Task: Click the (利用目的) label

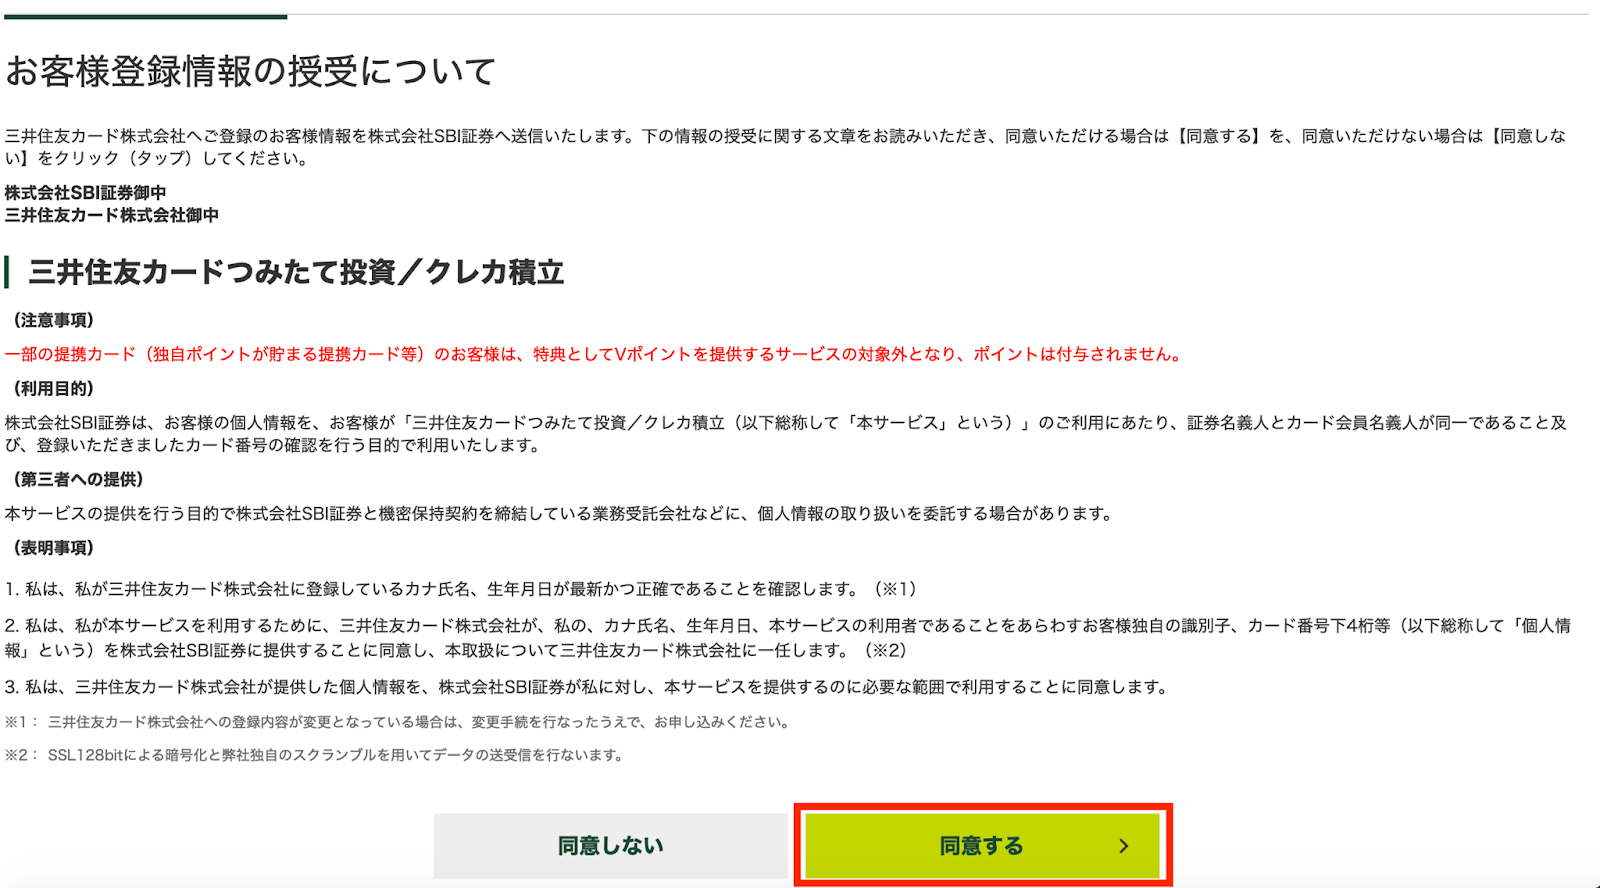Action: 52,388
